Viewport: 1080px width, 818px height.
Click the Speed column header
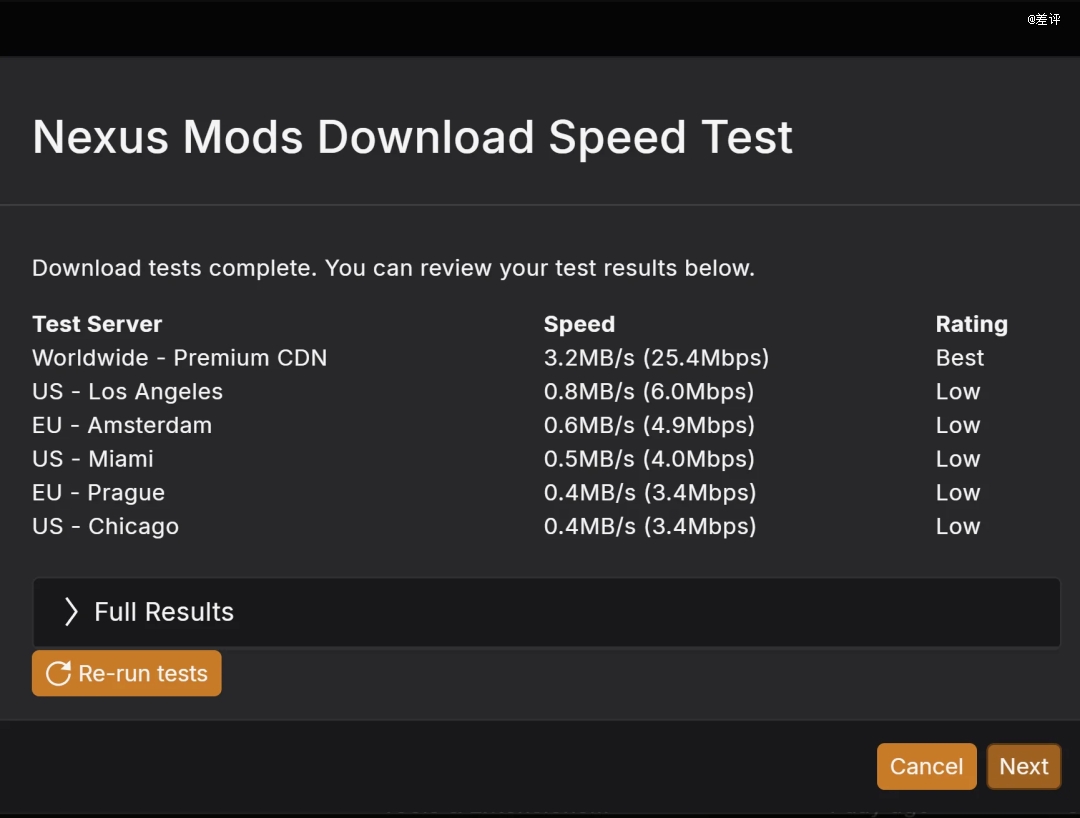[579, 324]
